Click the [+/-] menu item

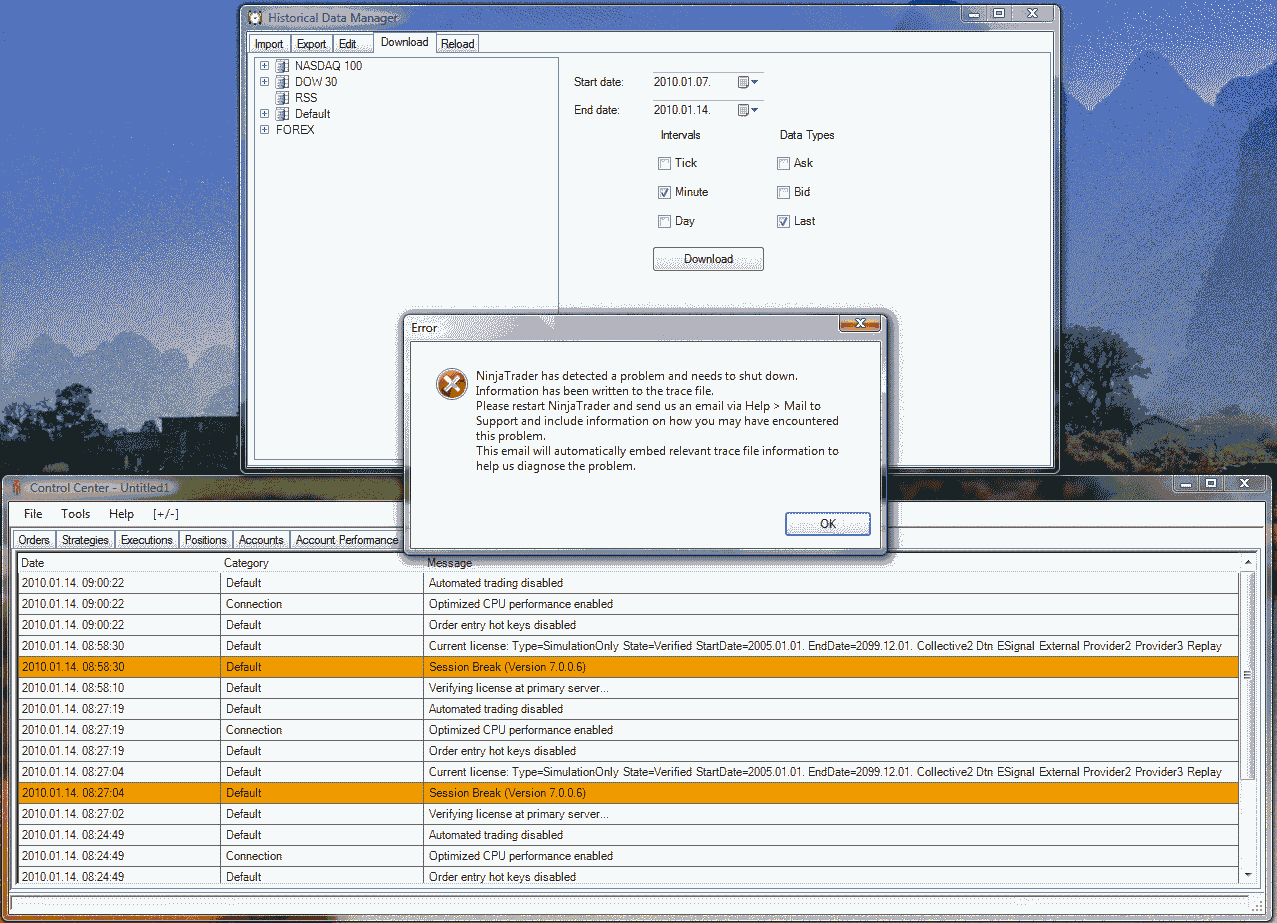point(166,514)
